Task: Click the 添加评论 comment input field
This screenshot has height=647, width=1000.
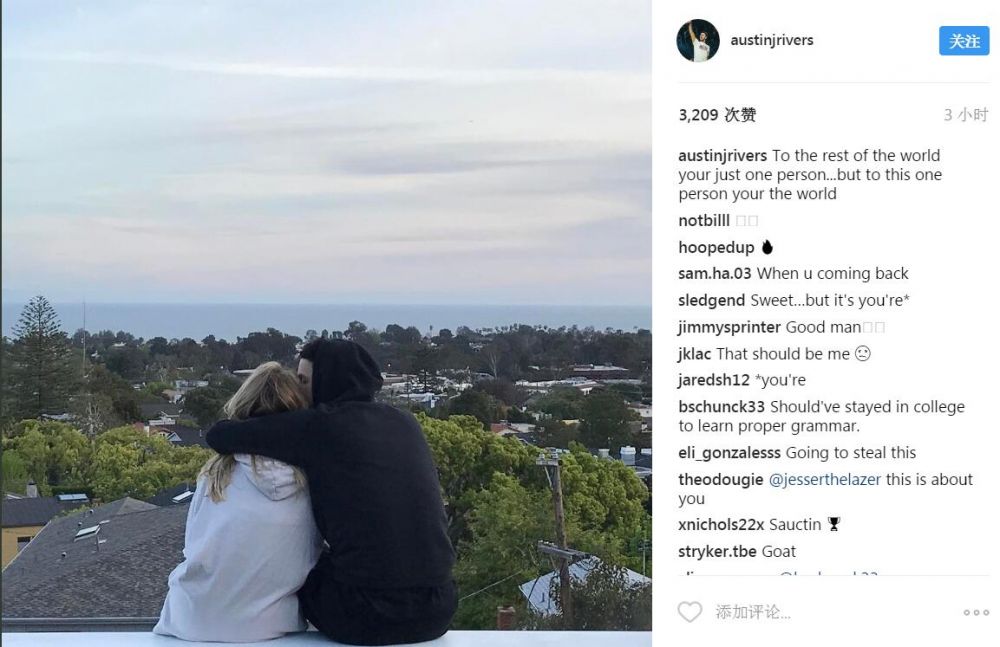Action: tap(829, 613)
